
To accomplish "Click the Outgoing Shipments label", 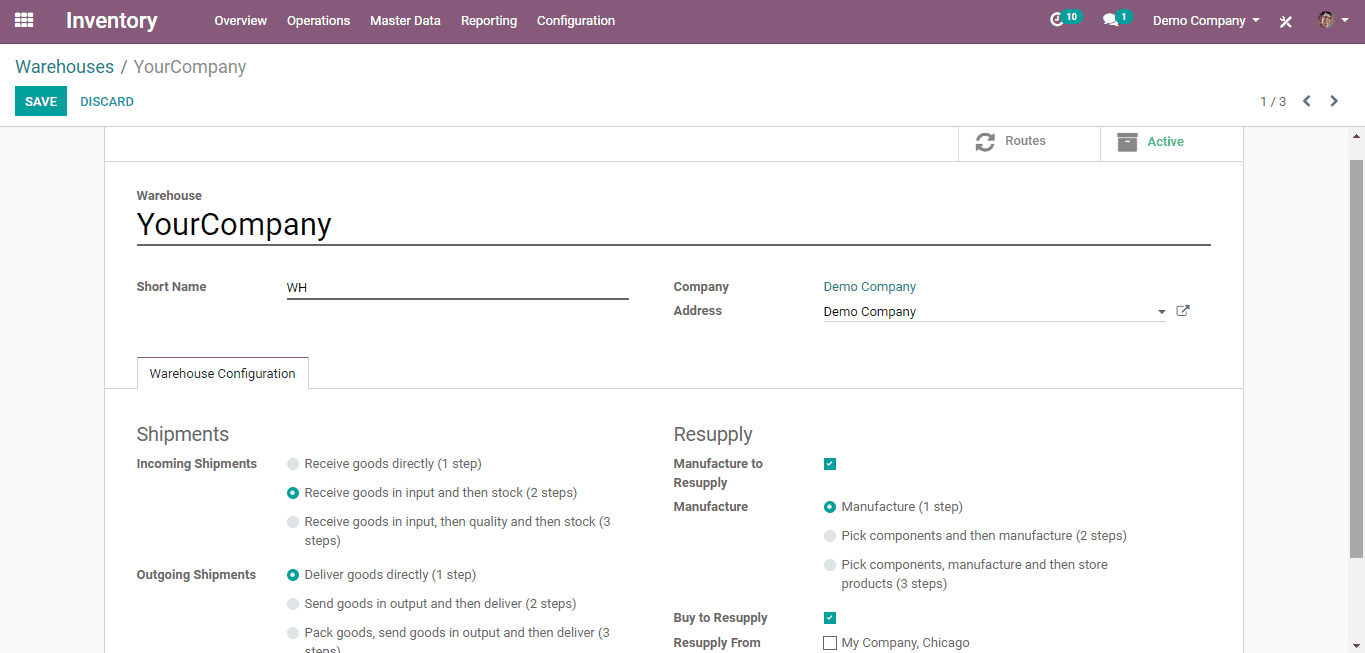I will pos(196,575).
